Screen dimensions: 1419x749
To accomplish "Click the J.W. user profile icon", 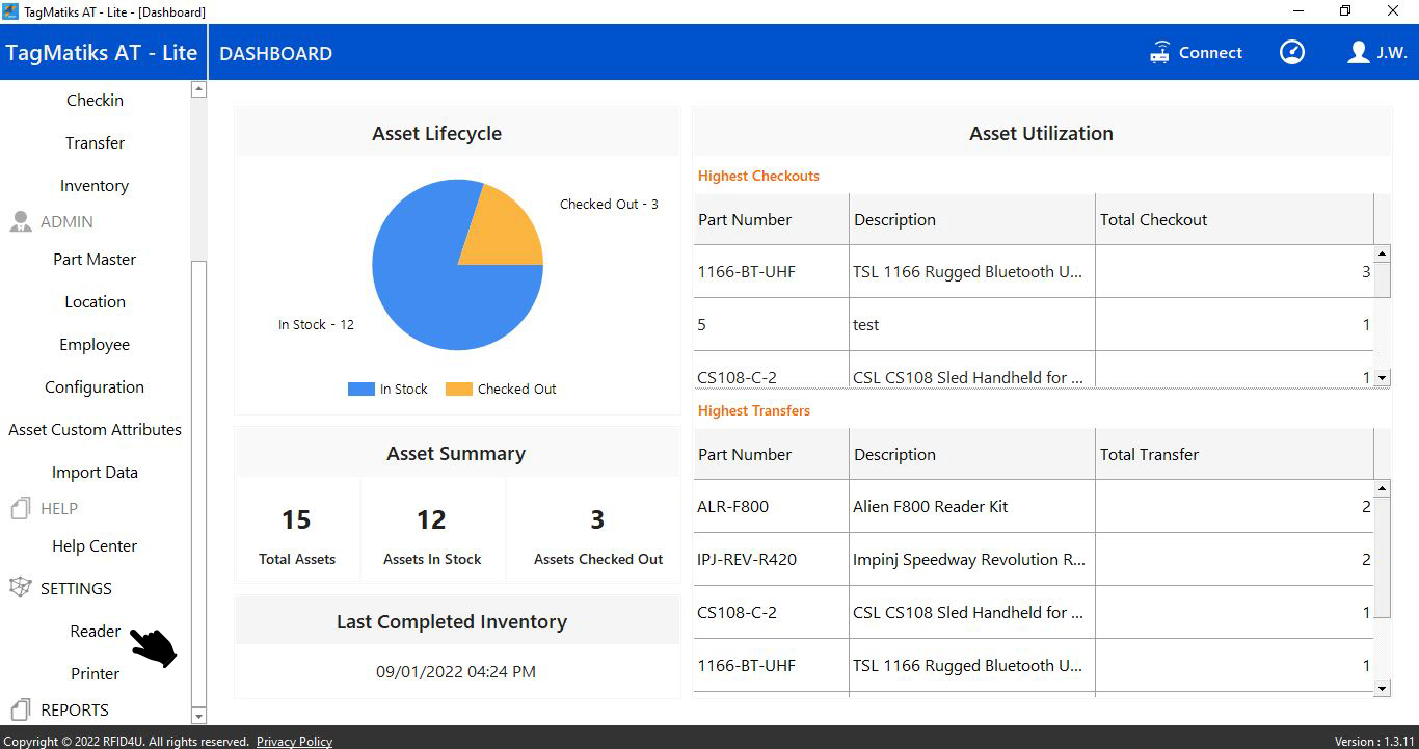I will coord(1357,53).
